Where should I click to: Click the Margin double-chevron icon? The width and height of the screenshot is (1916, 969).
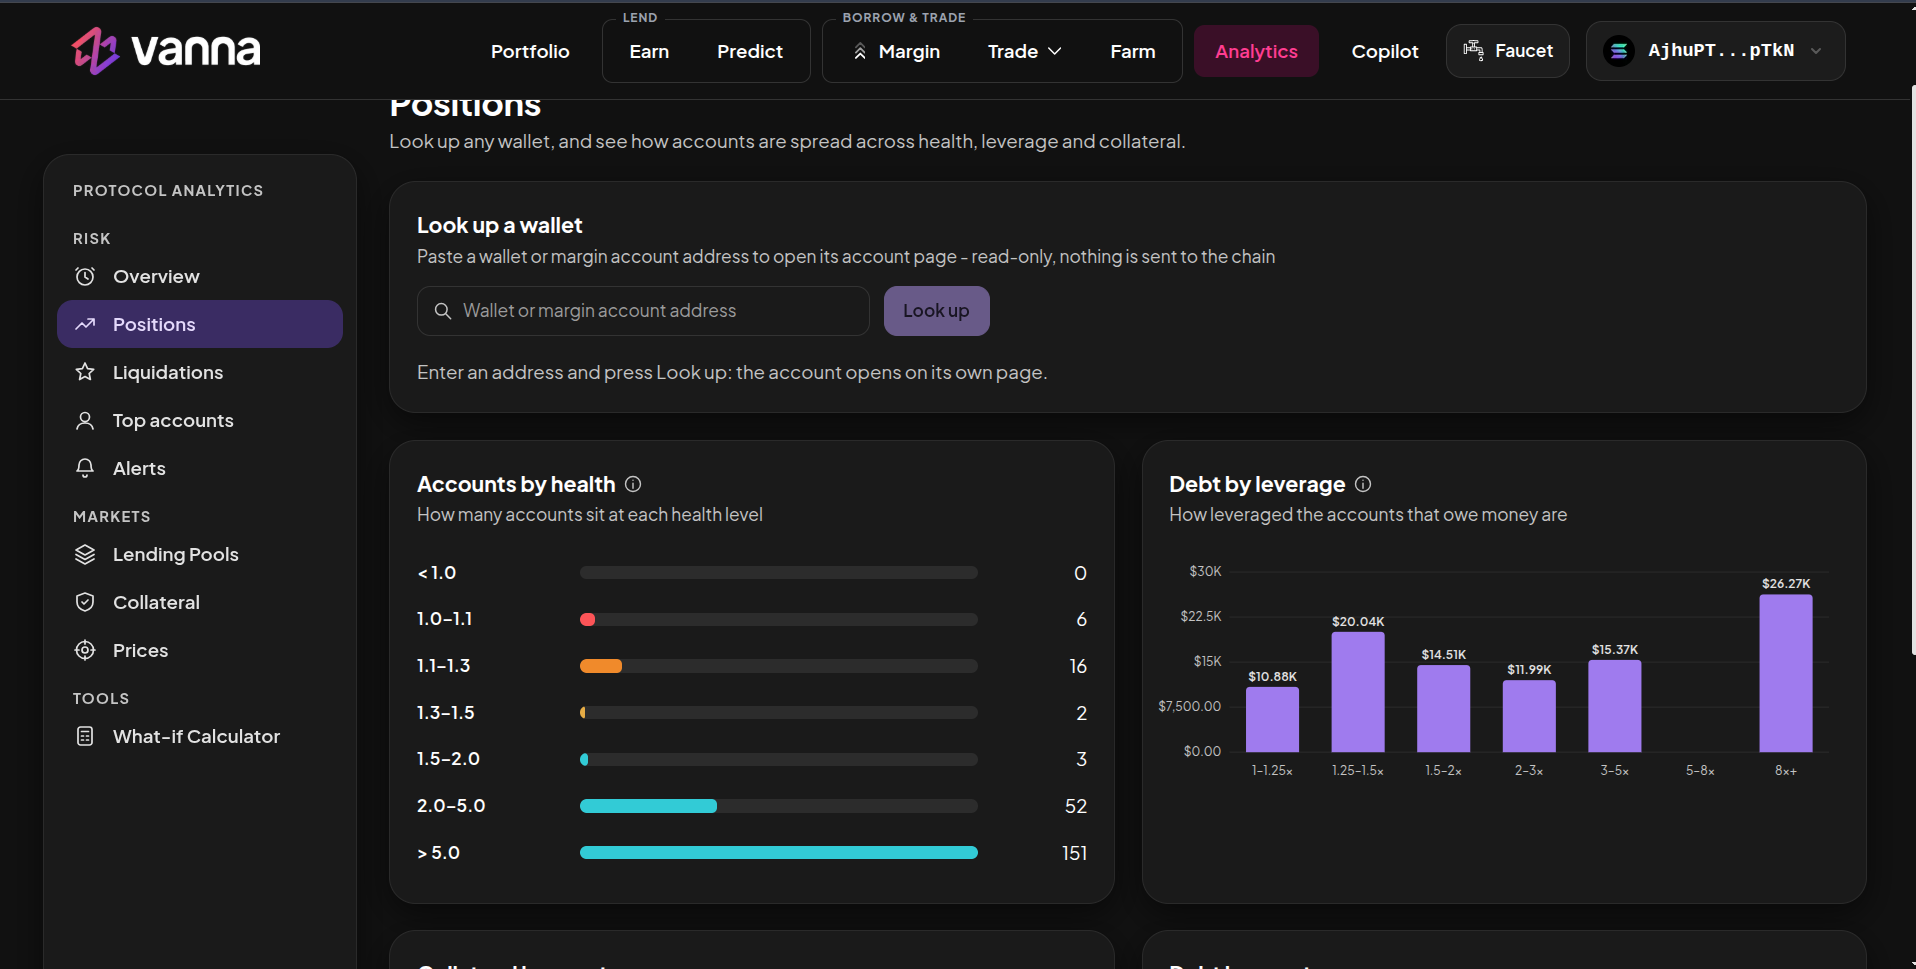pos(860,51)
